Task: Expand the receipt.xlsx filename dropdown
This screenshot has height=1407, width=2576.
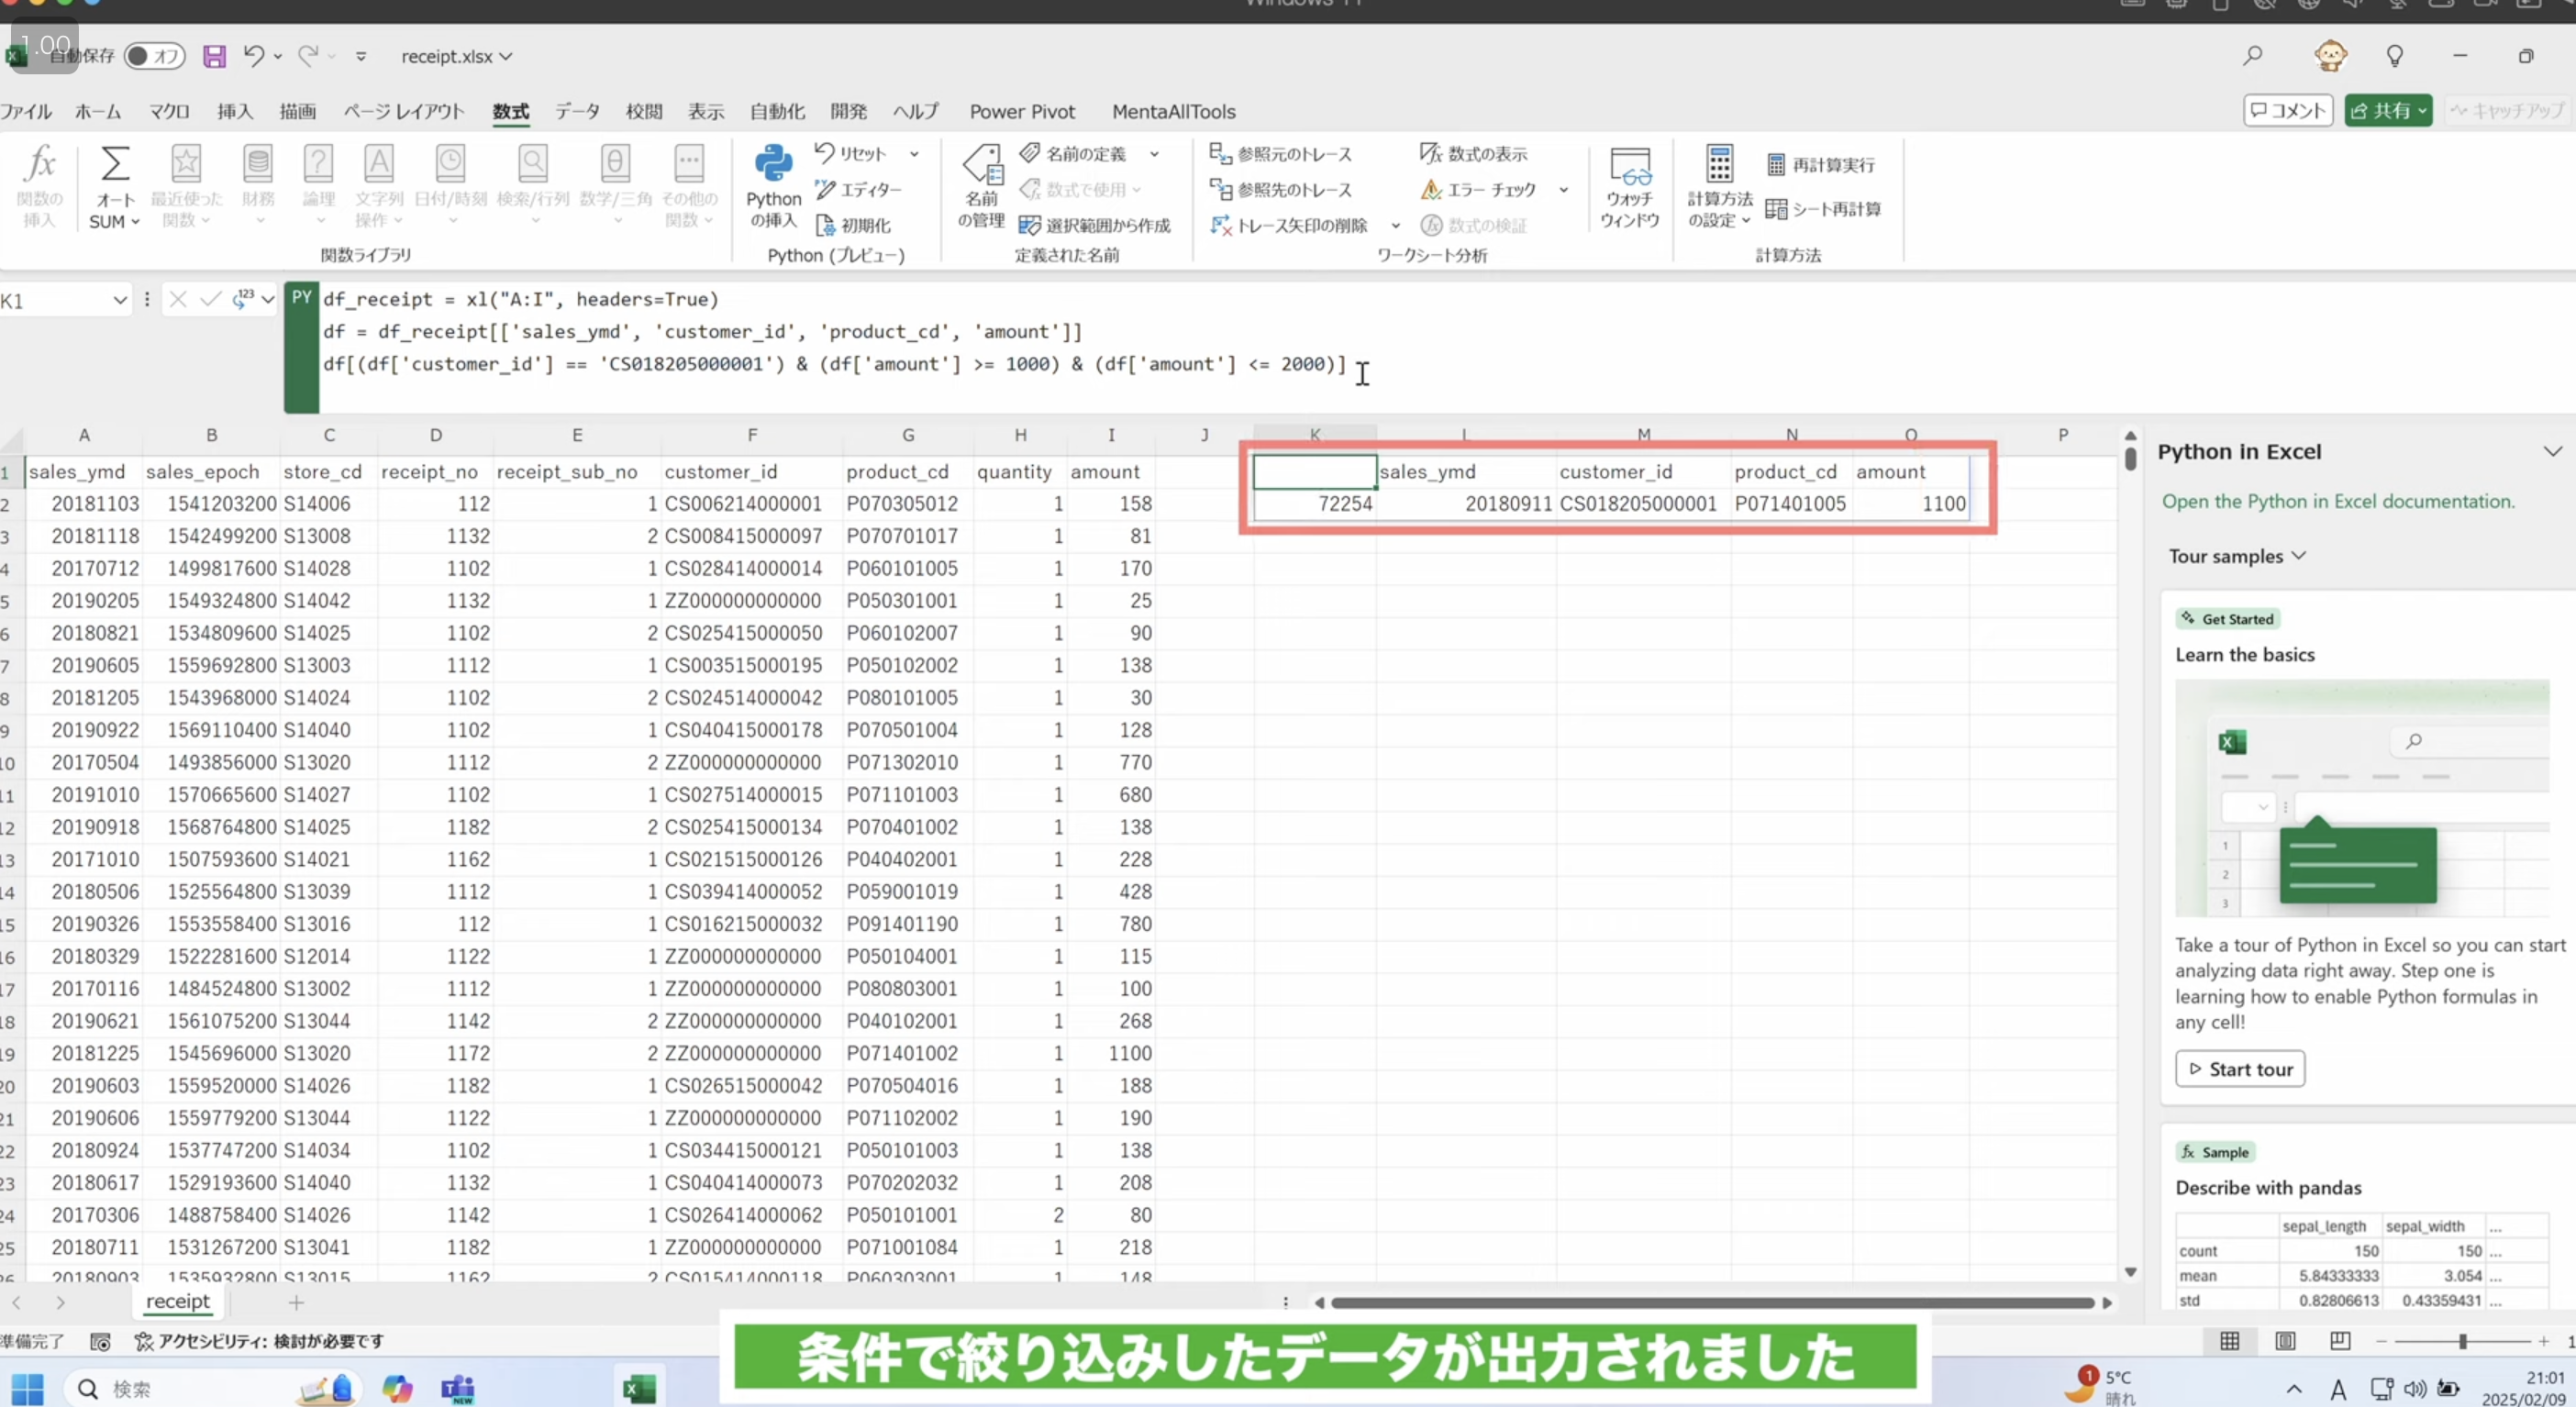Action: click(x=506, y=57)
